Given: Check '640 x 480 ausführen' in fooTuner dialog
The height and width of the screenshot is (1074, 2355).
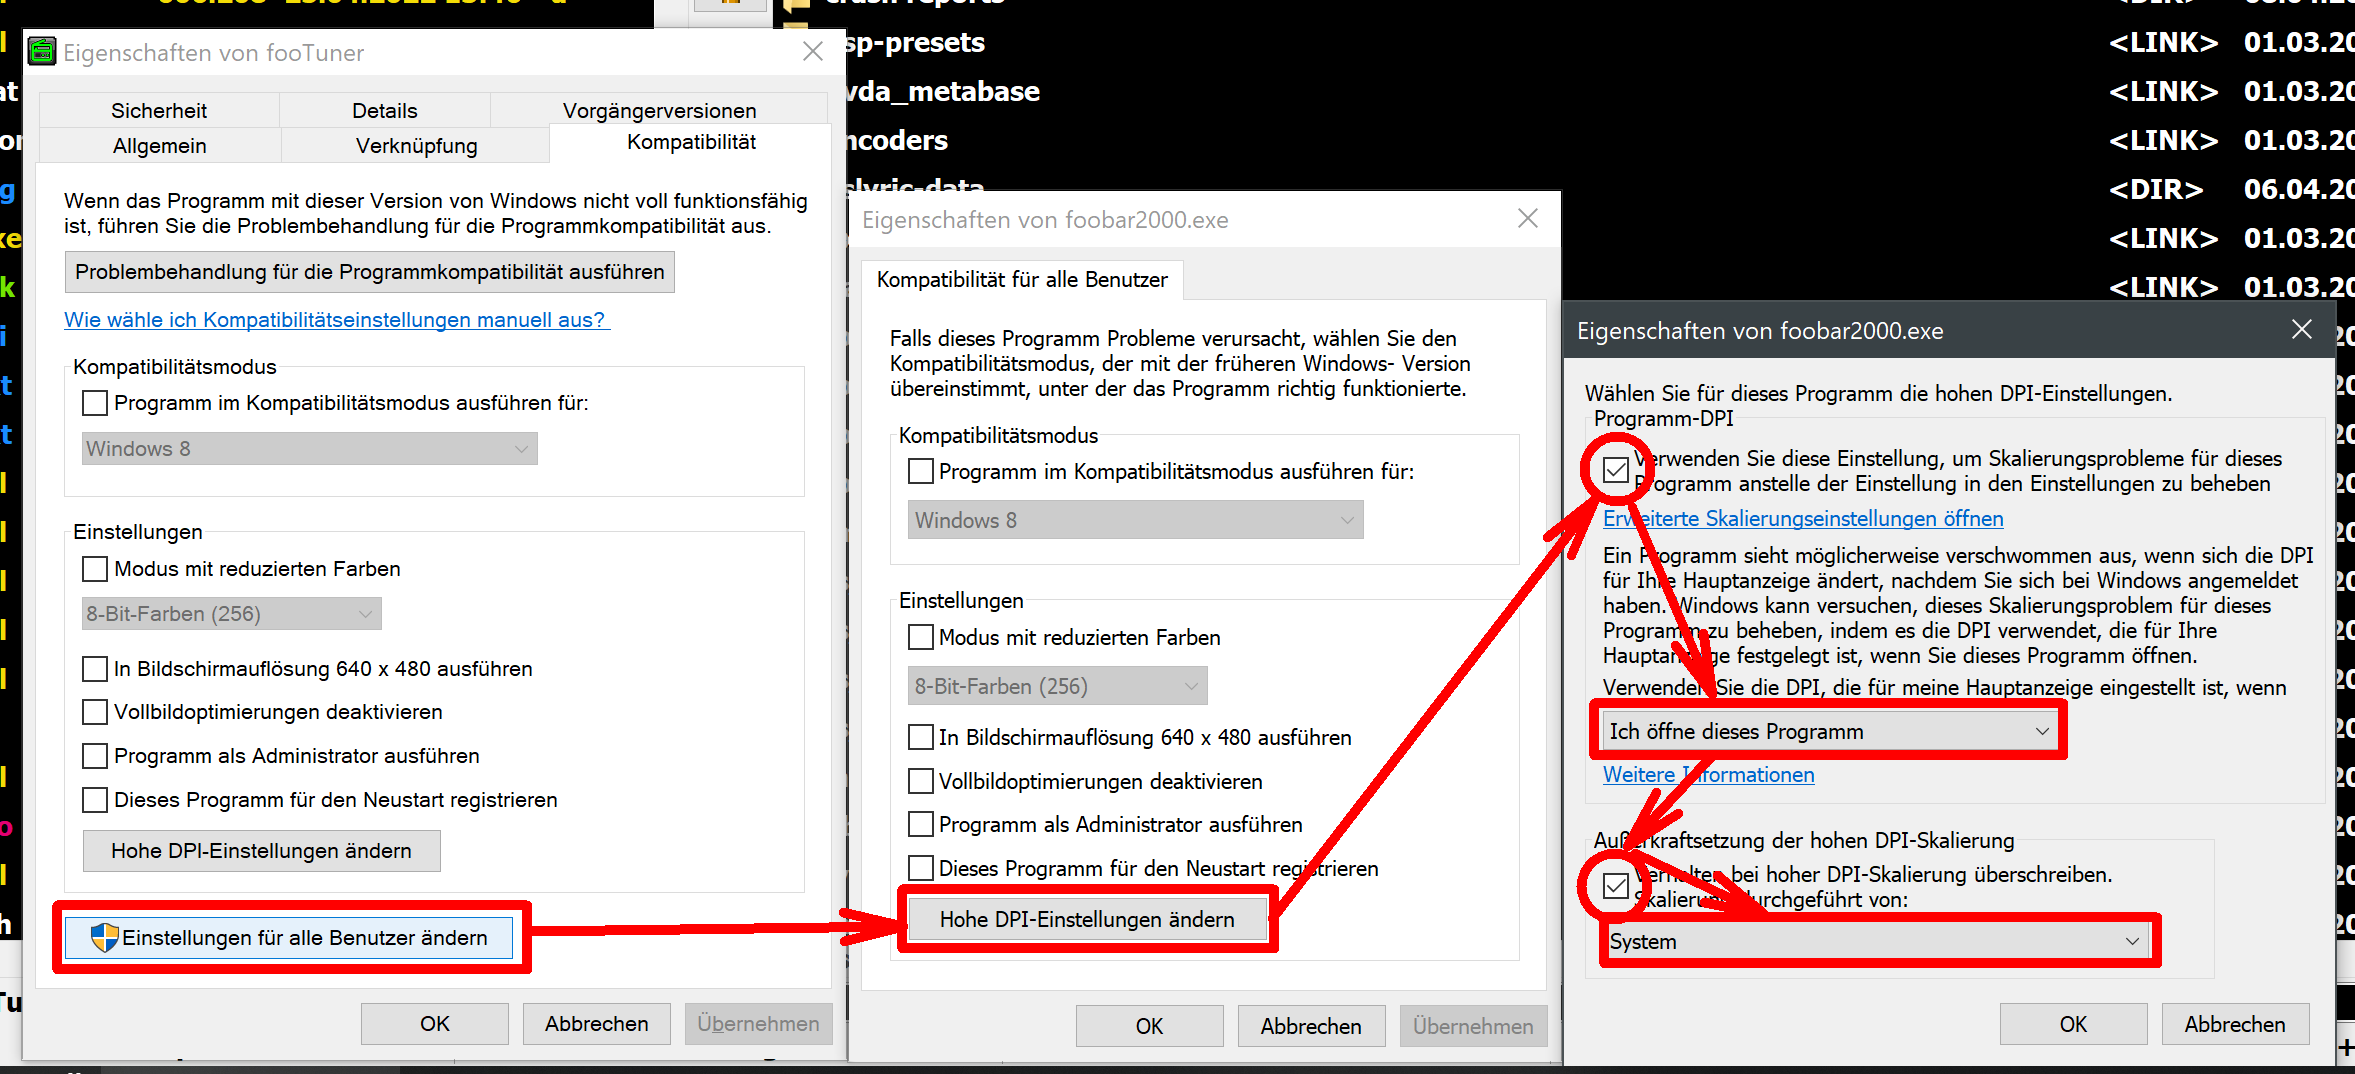Looking at the screenshot, I should (x=95, y=669).
